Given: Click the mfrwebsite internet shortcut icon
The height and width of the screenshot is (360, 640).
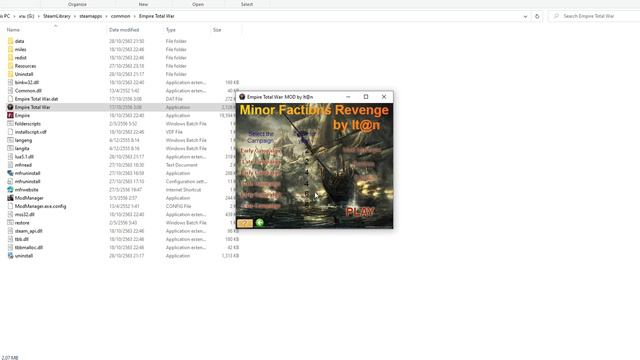Looking at the screenshot, I should coord(10,189).
